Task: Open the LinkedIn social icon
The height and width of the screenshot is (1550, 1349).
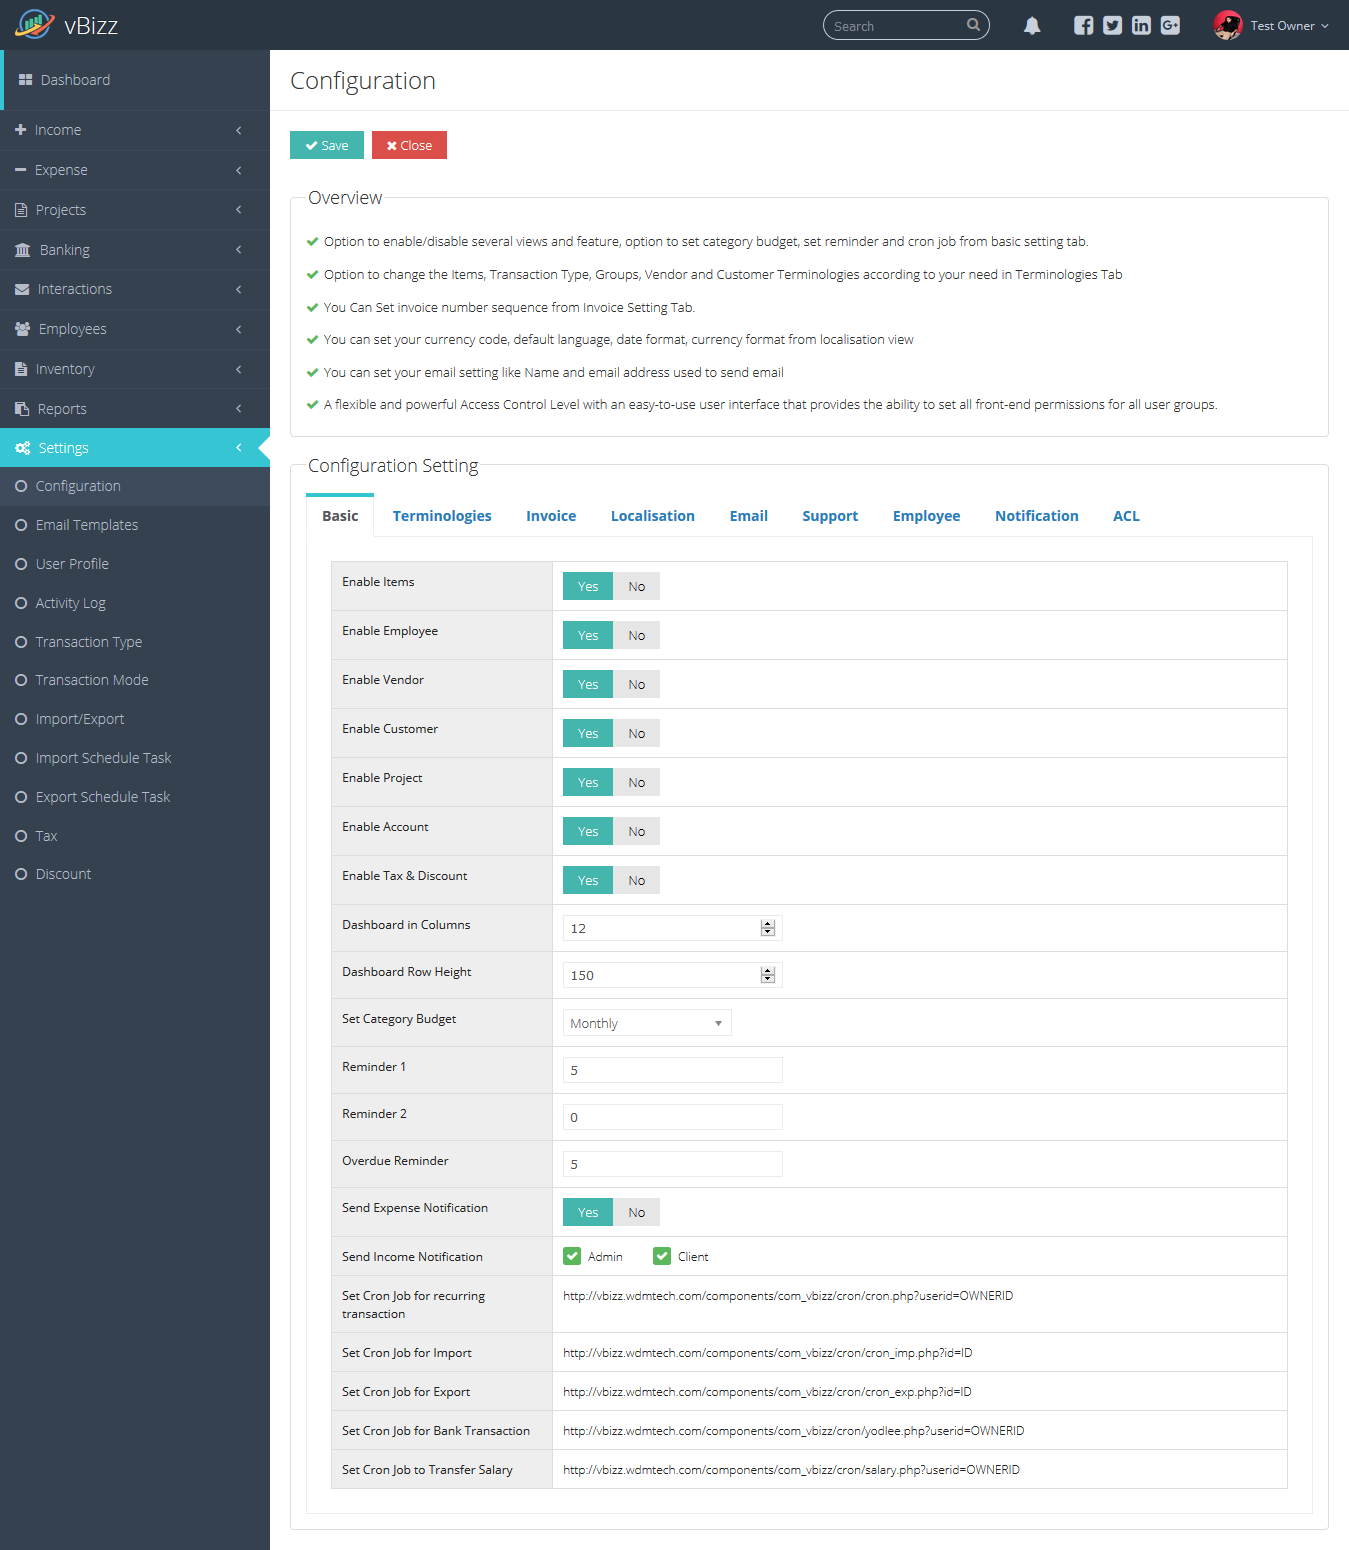Action: tap(1141, 26)
